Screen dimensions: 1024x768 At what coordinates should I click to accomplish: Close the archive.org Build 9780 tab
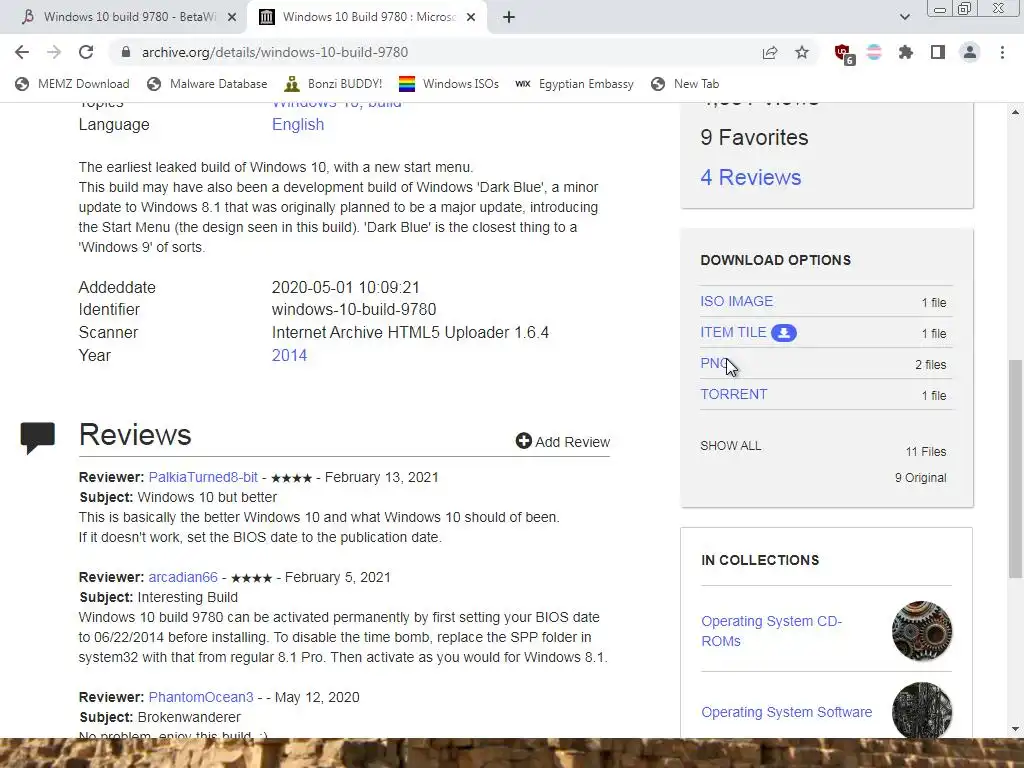click(471, 18)
